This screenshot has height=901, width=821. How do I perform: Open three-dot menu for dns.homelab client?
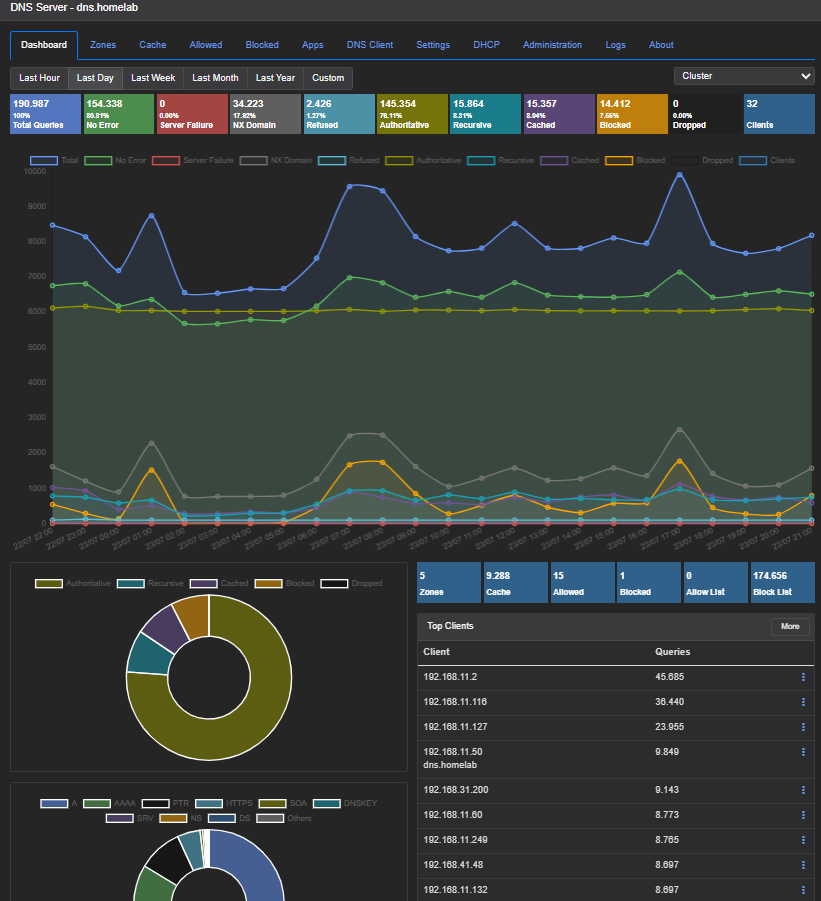(803, 752)
